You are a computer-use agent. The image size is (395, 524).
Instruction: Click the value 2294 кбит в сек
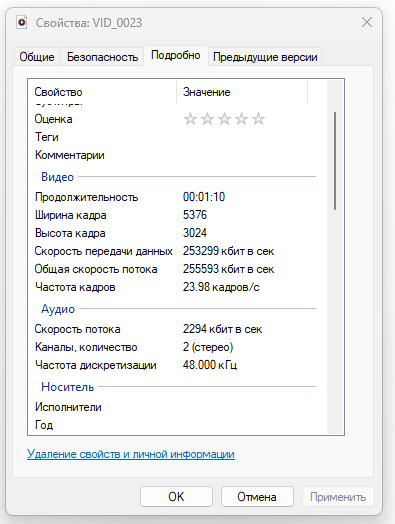222,329
